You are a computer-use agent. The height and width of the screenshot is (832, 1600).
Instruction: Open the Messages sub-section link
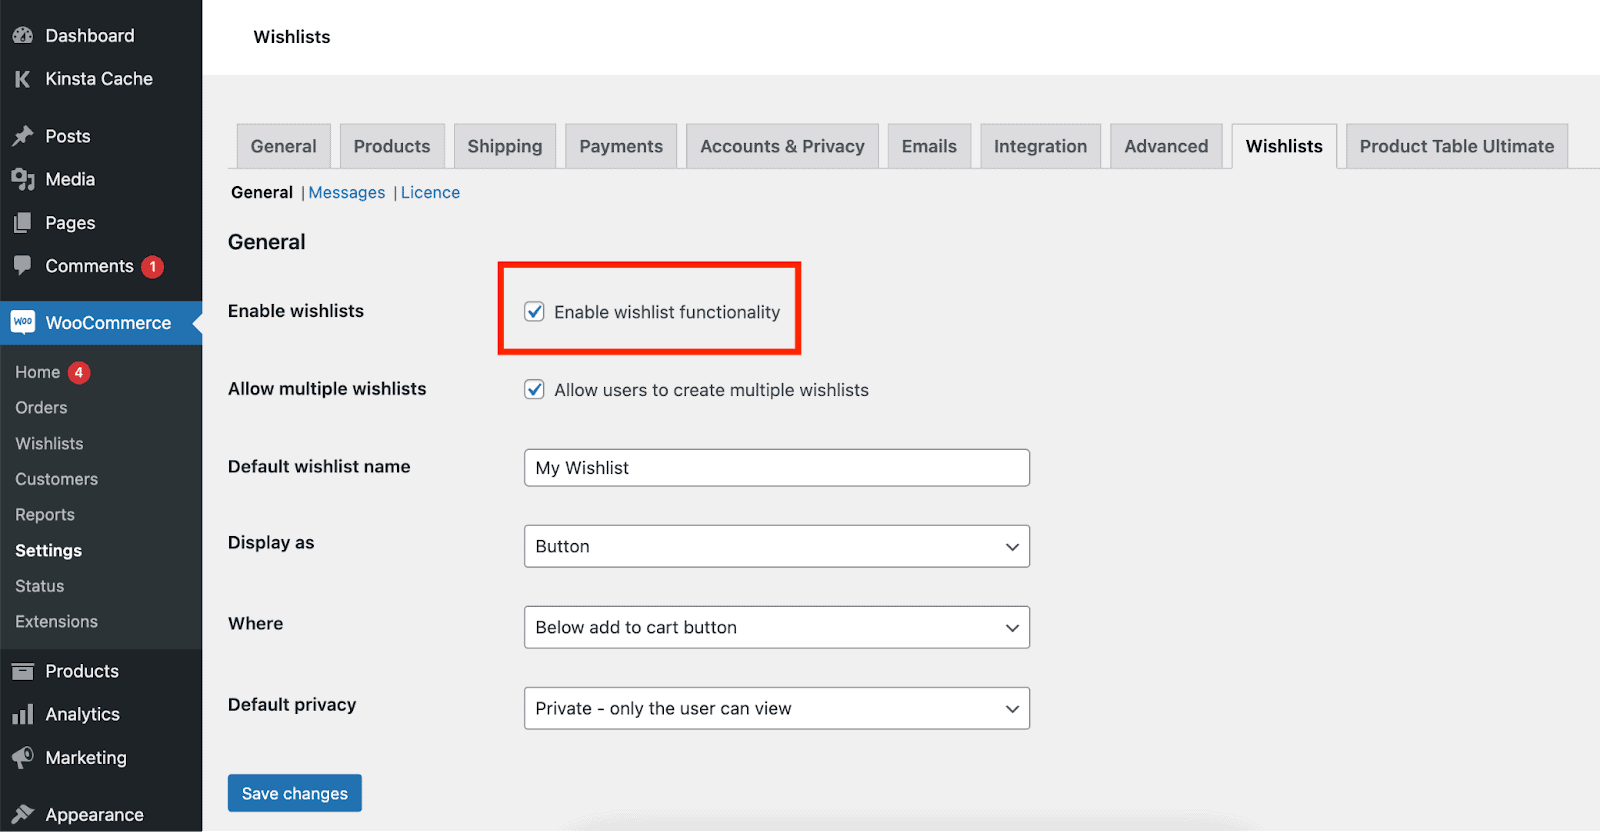click(x=347, y=192)
